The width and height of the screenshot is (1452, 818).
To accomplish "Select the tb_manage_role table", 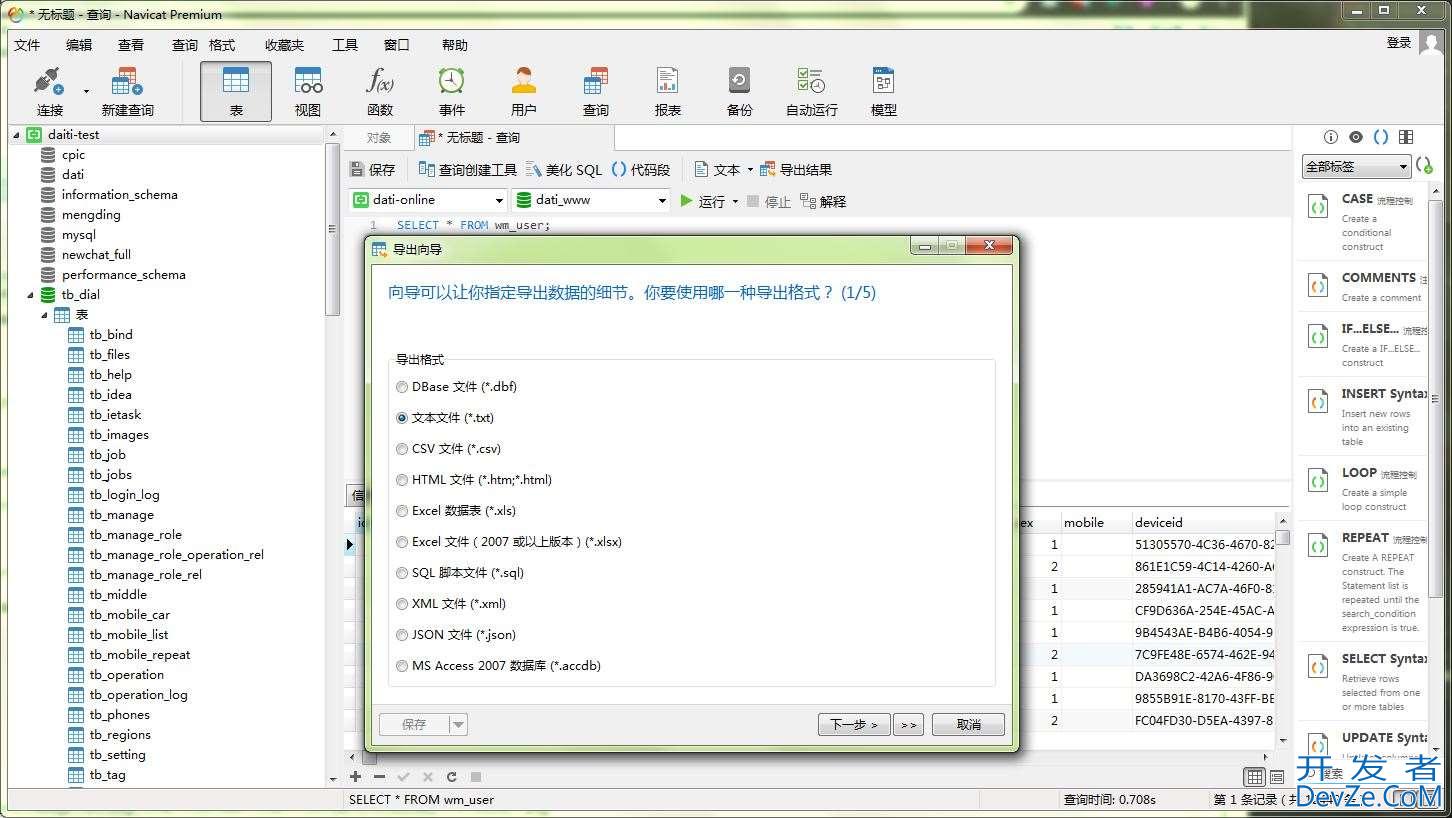I will pyautogui.click(x=135, y=535).
